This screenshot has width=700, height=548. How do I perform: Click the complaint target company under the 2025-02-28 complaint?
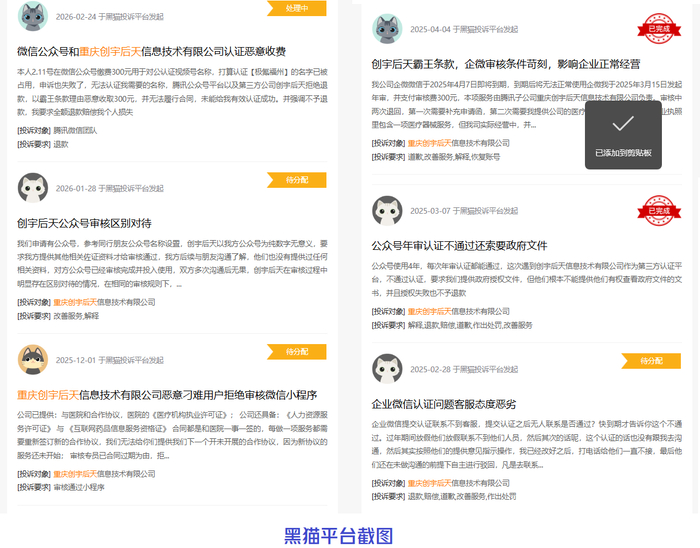pos(458,483)
